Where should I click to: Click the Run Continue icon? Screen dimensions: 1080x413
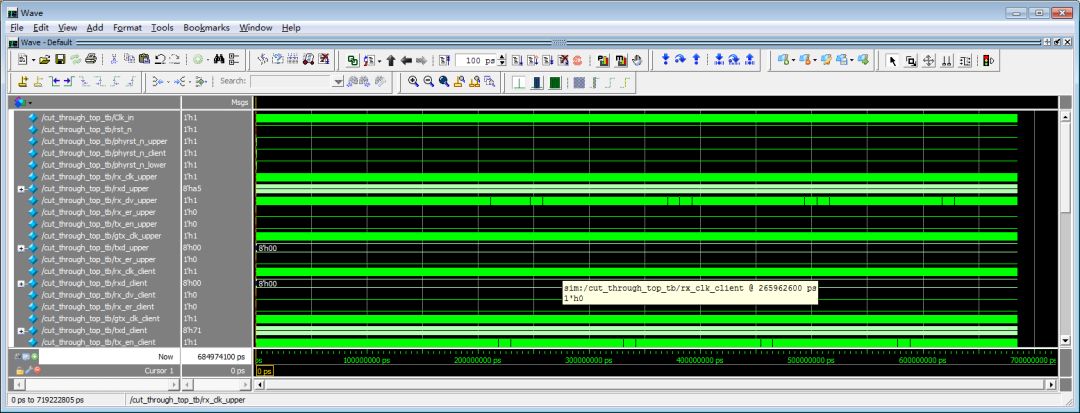pyautogui.click(x=532, y=61)
